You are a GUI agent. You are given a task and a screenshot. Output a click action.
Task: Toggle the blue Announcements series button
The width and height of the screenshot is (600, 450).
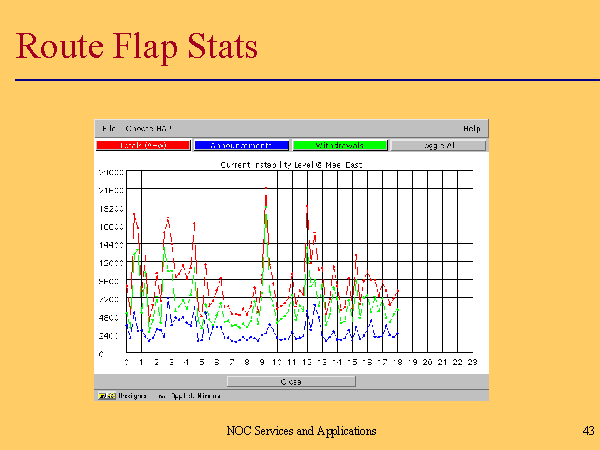point(241,146)
